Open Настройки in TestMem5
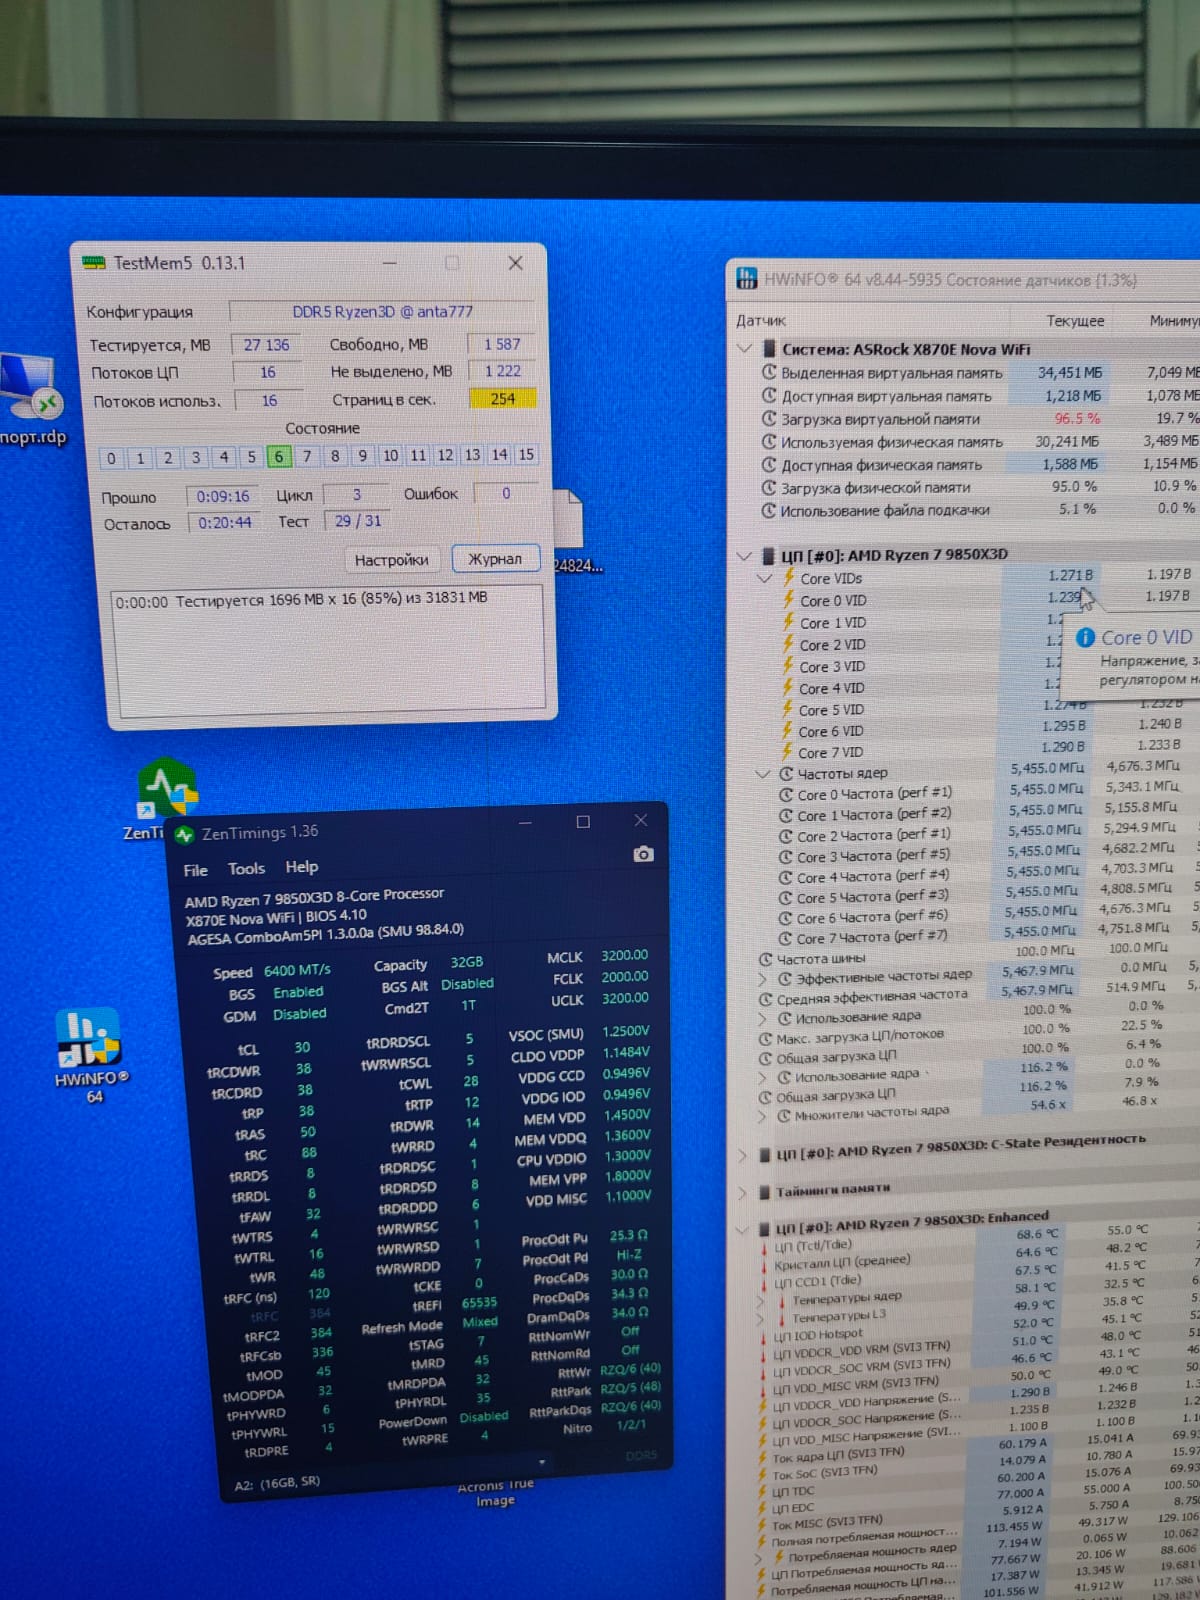Viewport: 1200px width, 1600px height. [391, 559]
